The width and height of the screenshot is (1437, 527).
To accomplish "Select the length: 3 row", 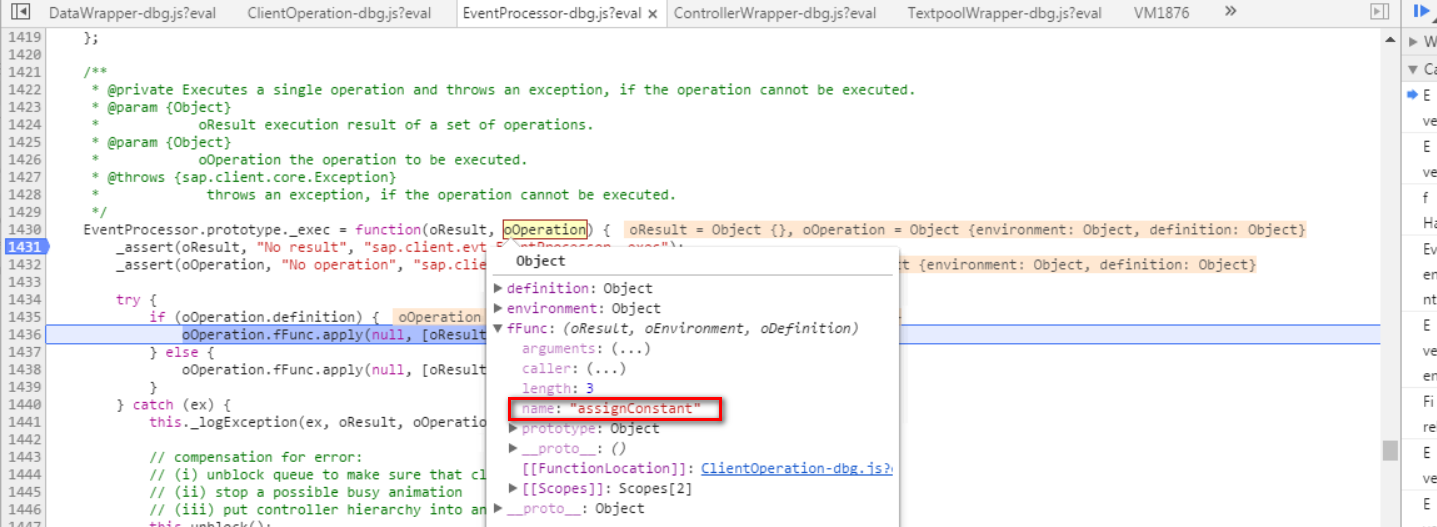I will [x=558, y=388].
